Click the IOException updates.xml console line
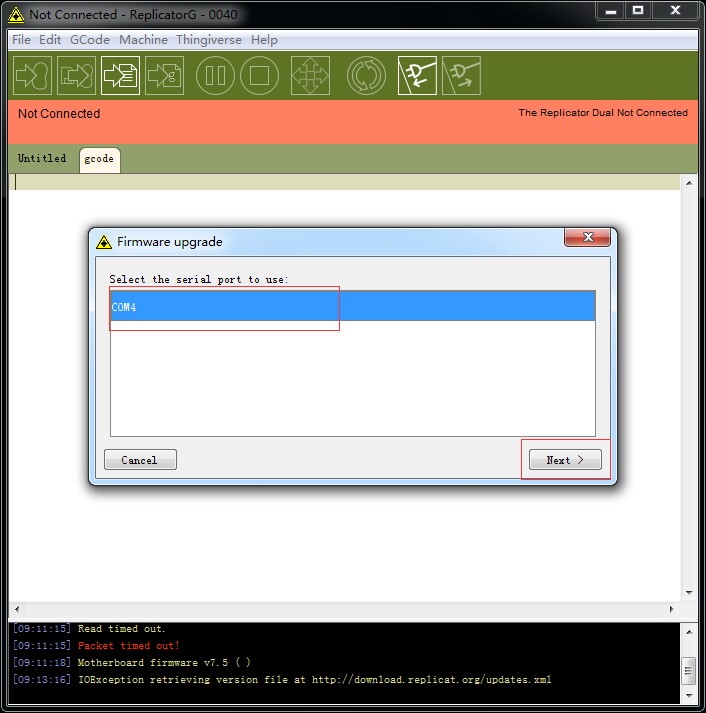706x713 pixels. click(x=315, y=680)
